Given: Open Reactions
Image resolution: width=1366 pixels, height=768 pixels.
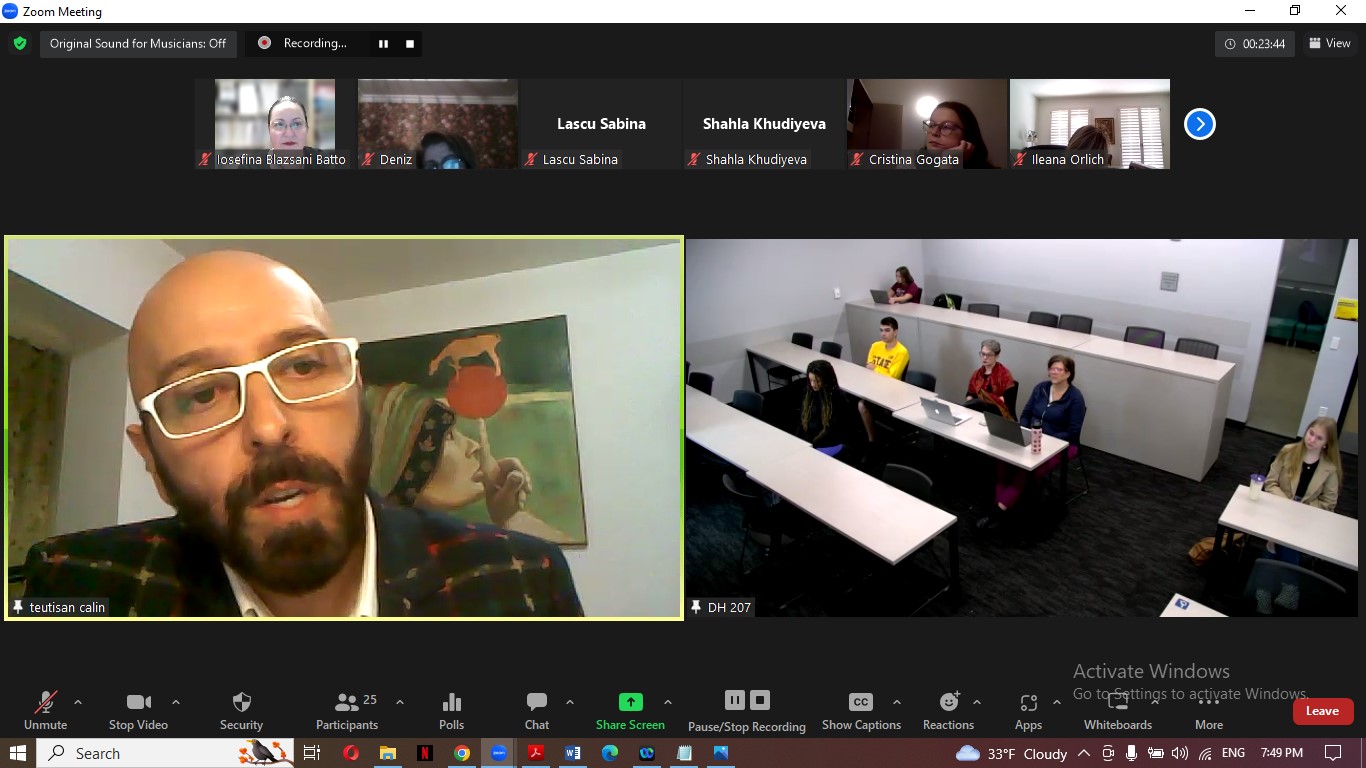Looking at the screenshot, I should coord(948,710).
